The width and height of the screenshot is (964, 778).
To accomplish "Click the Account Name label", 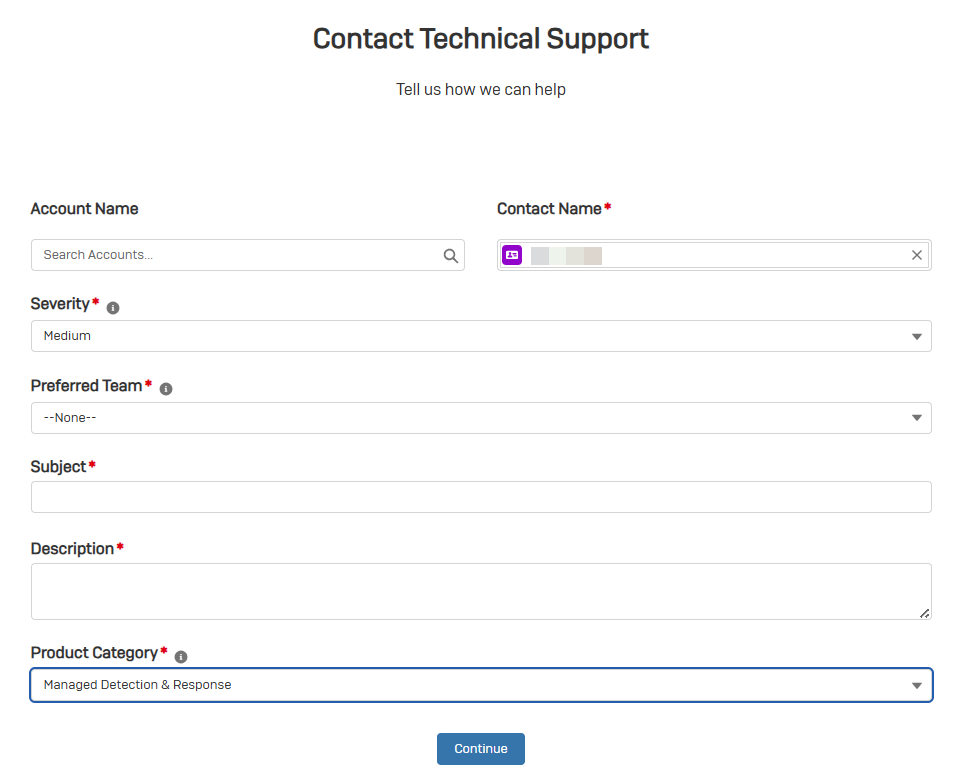I will point(85,209).
